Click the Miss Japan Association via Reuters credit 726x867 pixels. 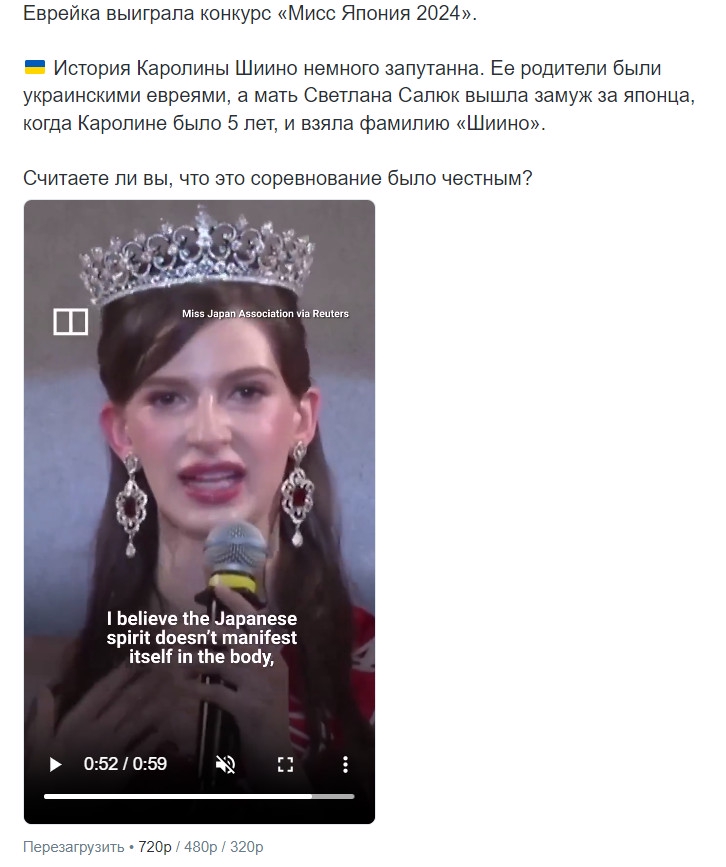coord(265,314)
